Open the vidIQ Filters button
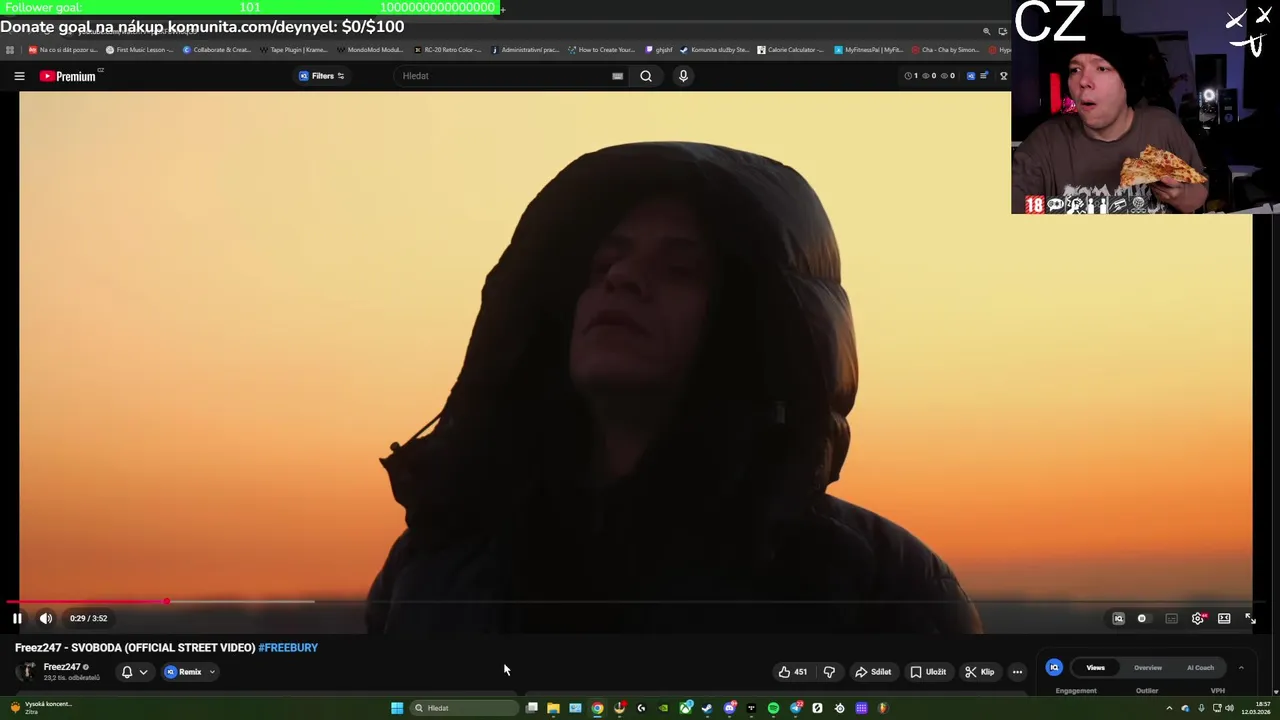Image resolution: width=1280 pixels, height=720 pixels. click(322, 76)
